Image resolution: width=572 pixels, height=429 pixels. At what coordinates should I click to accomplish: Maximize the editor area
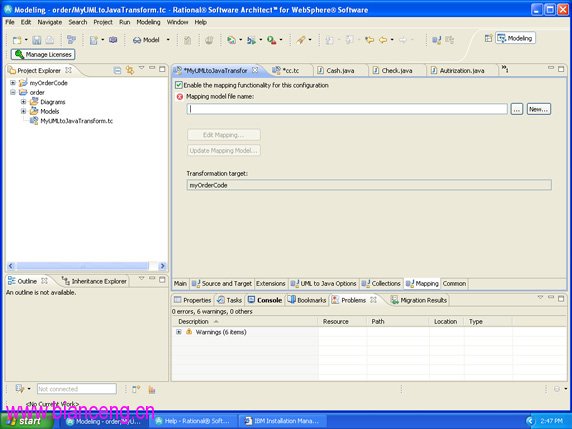pyautogui.click(x=561, y=69)
